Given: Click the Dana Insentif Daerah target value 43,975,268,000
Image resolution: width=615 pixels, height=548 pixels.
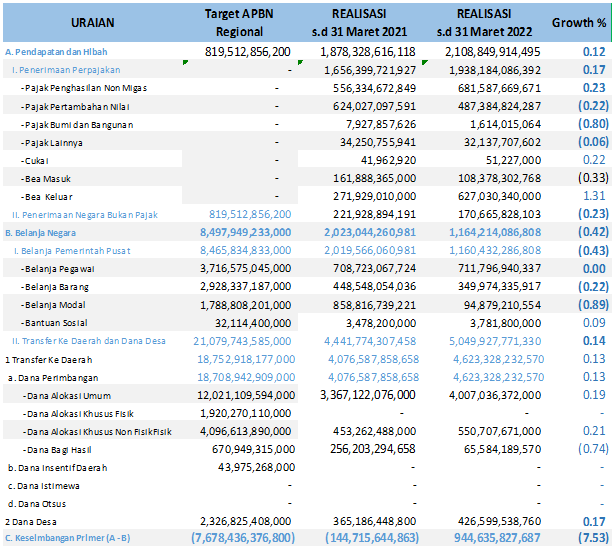Looking at the screenshot, I should click(249, 466).
